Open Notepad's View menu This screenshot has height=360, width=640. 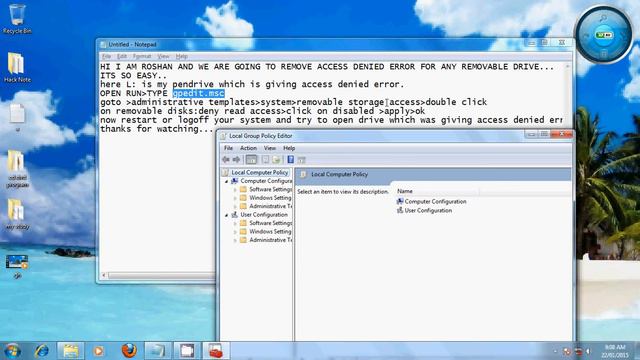coord(163,56)
